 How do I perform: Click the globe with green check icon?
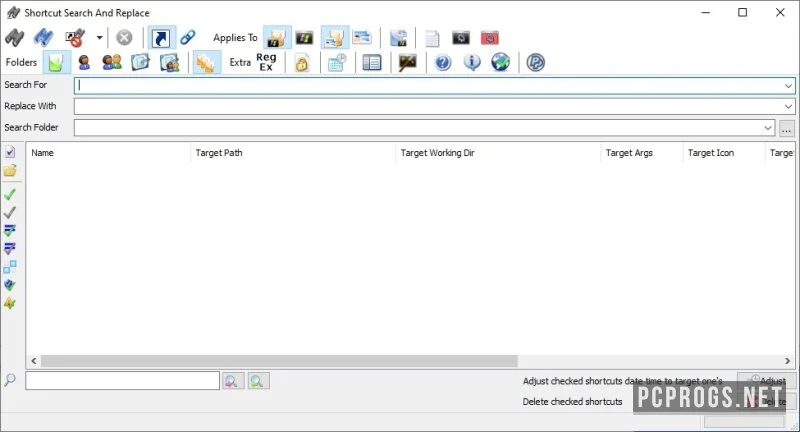pos(501,62)
